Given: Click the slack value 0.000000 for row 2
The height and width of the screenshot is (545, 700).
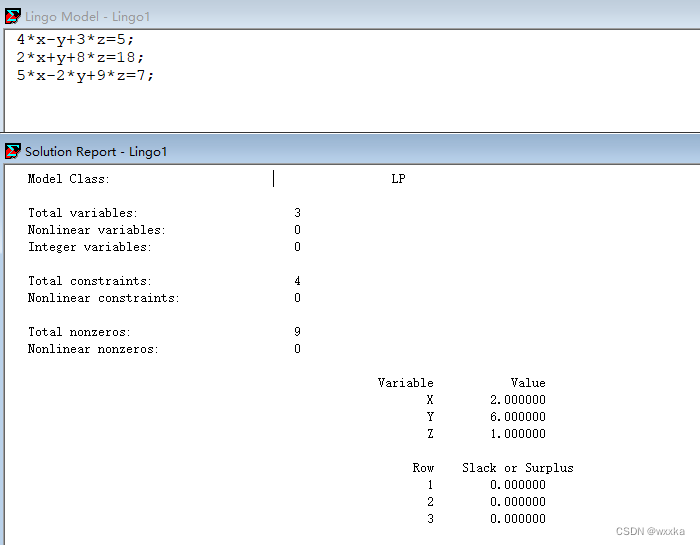Looking at the screenshot, I should pyautogui.click(x=518, y=502).
